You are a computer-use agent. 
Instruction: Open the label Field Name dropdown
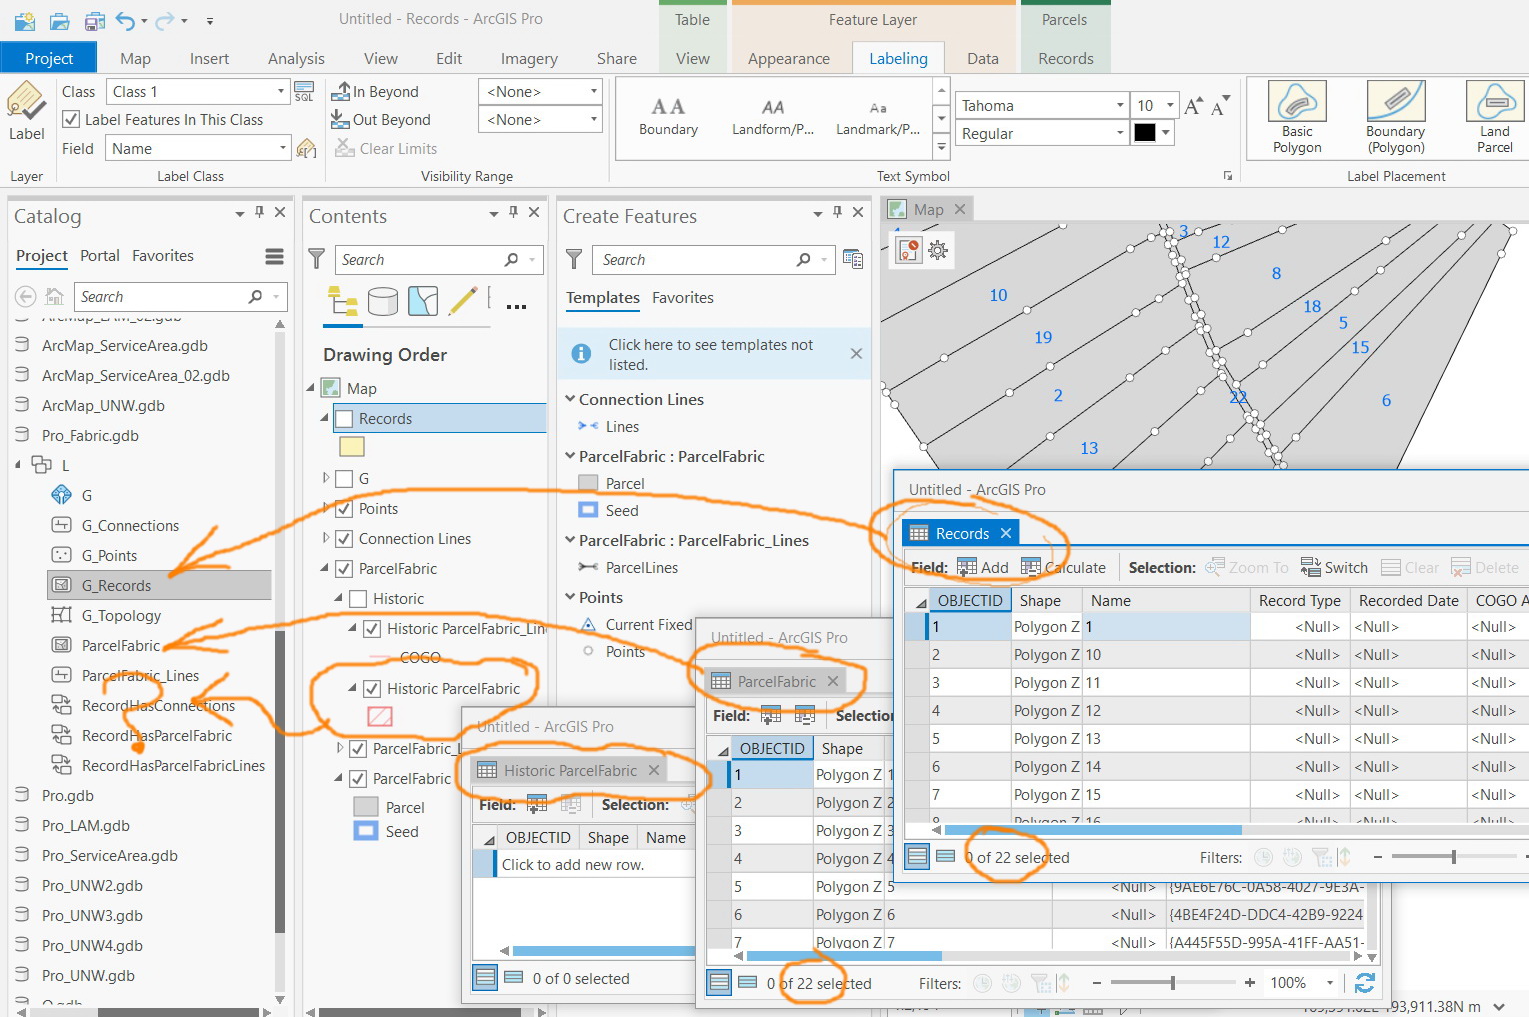click(282, 148)
